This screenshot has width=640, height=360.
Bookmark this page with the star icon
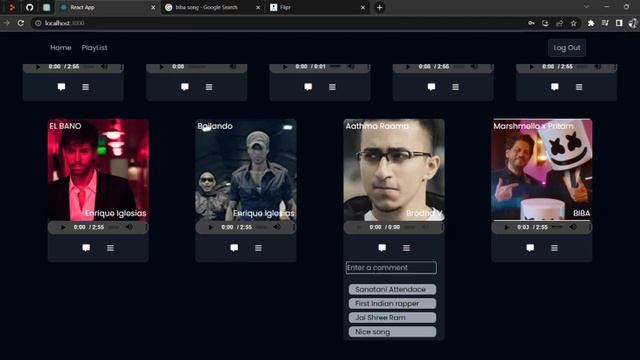[x=573, y=23]
